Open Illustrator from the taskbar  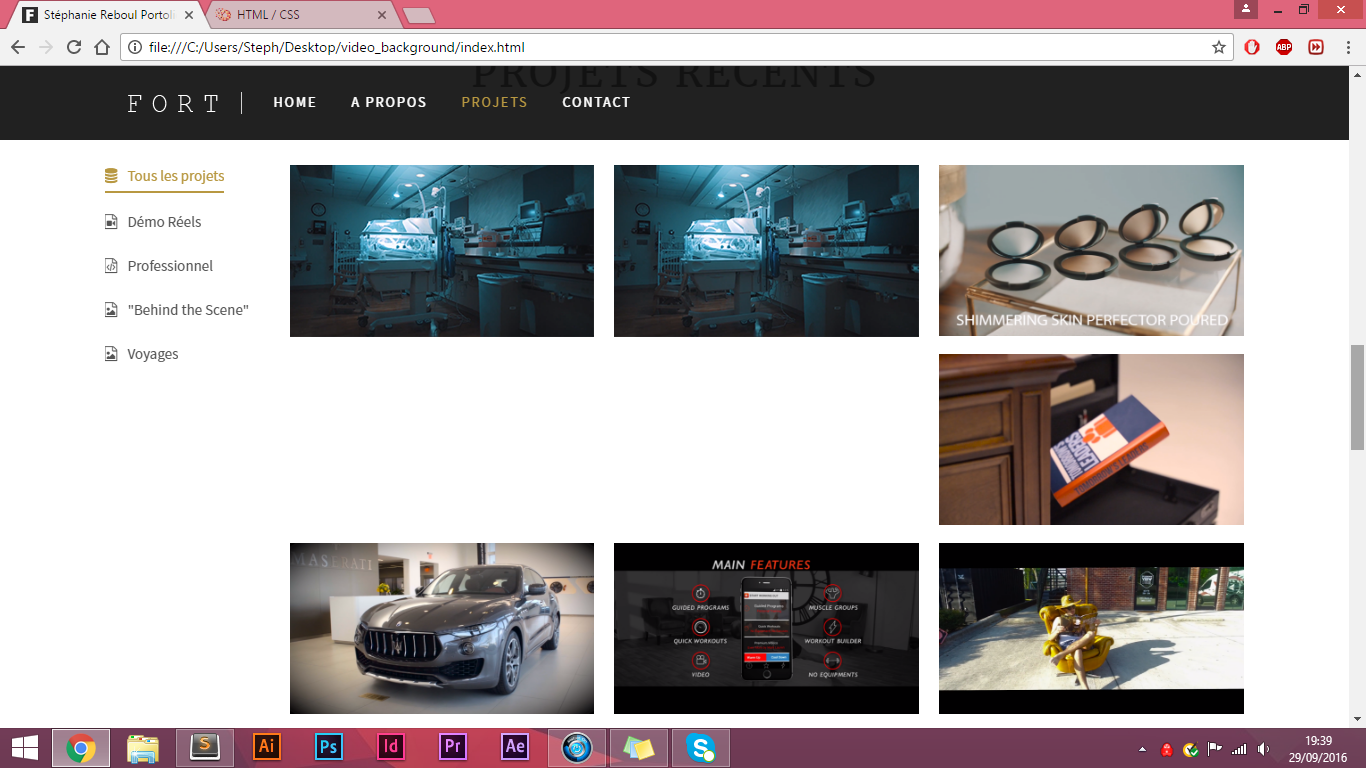point(267,747)
